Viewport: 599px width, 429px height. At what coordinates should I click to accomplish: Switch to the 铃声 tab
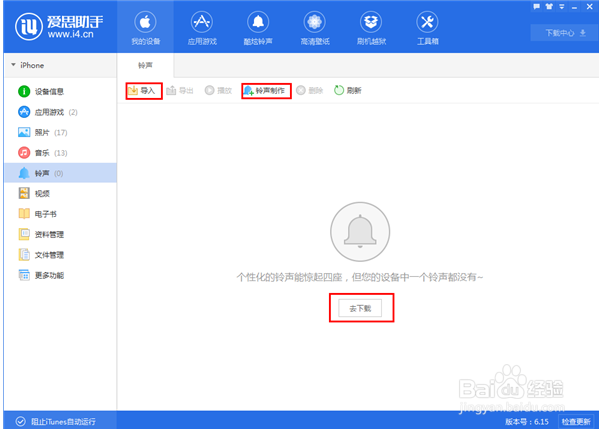(145, 65)
